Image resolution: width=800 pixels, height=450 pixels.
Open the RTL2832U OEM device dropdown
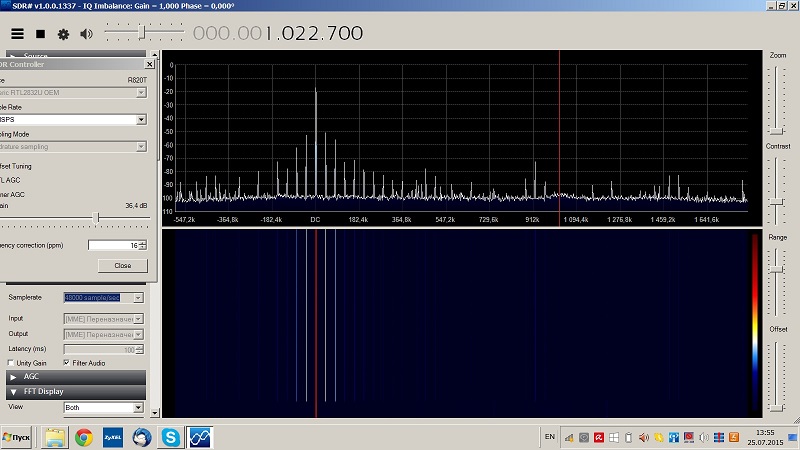coord(141,93)
